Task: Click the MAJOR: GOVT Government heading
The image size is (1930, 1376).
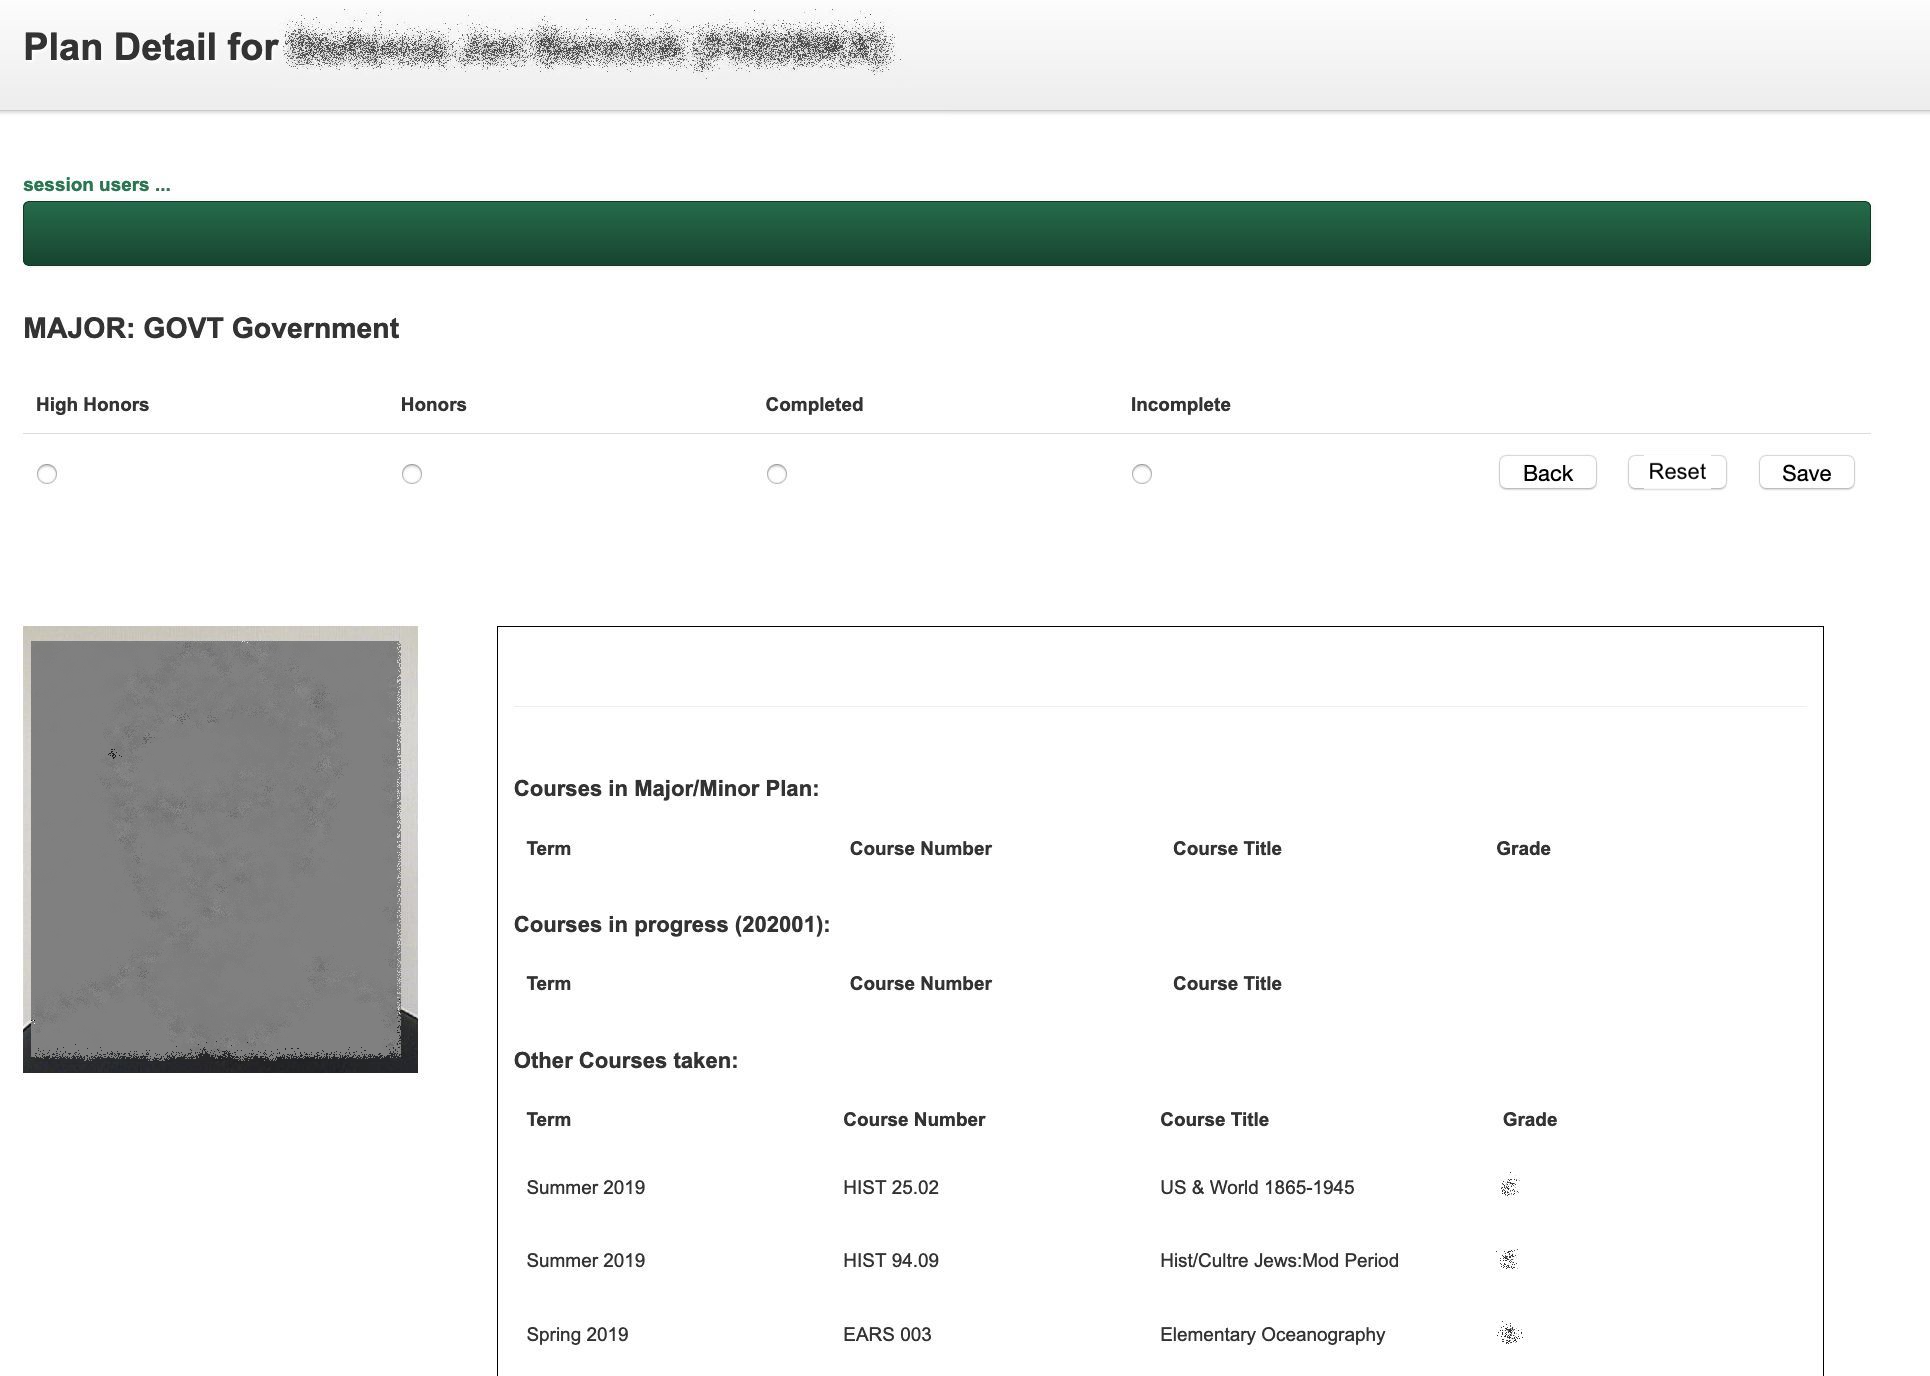Action: (x=211, y=329)
